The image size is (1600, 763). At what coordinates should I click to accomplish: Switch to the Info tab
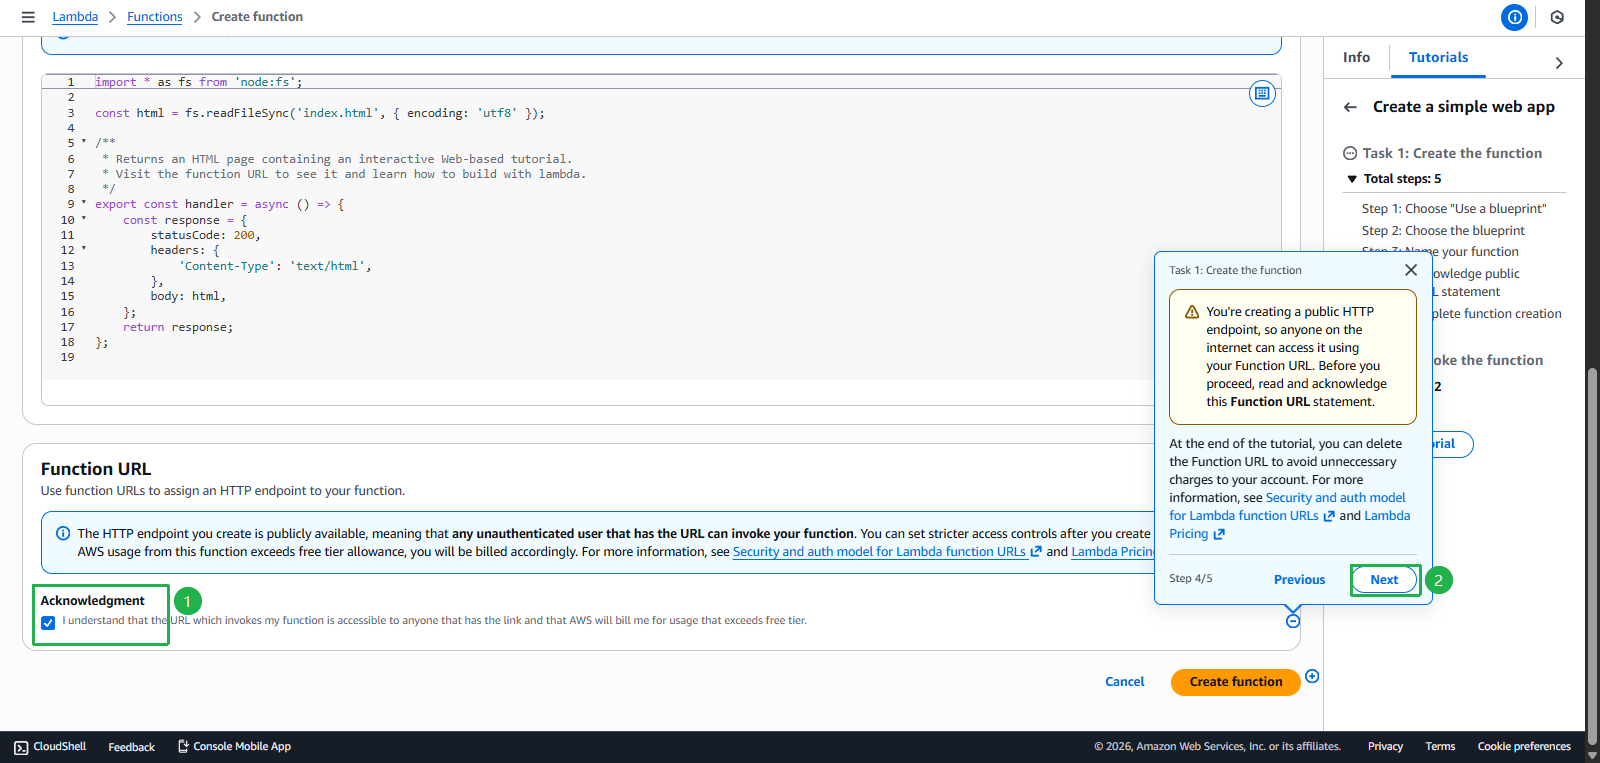1356,58
